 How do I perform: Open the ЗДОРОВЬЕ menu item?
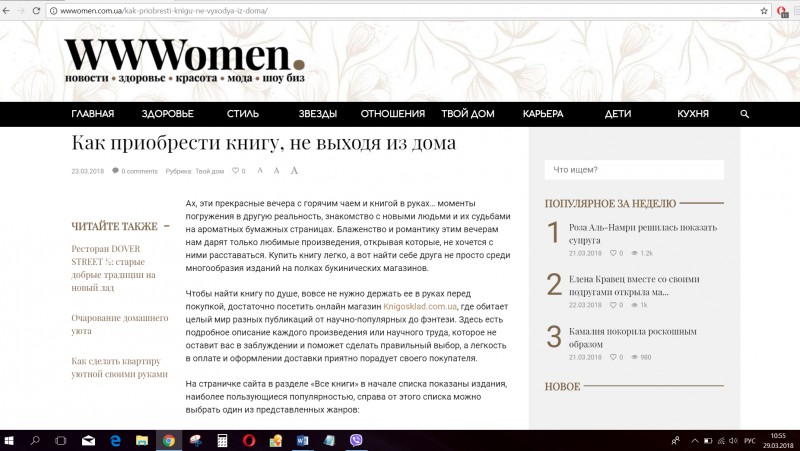168,114
